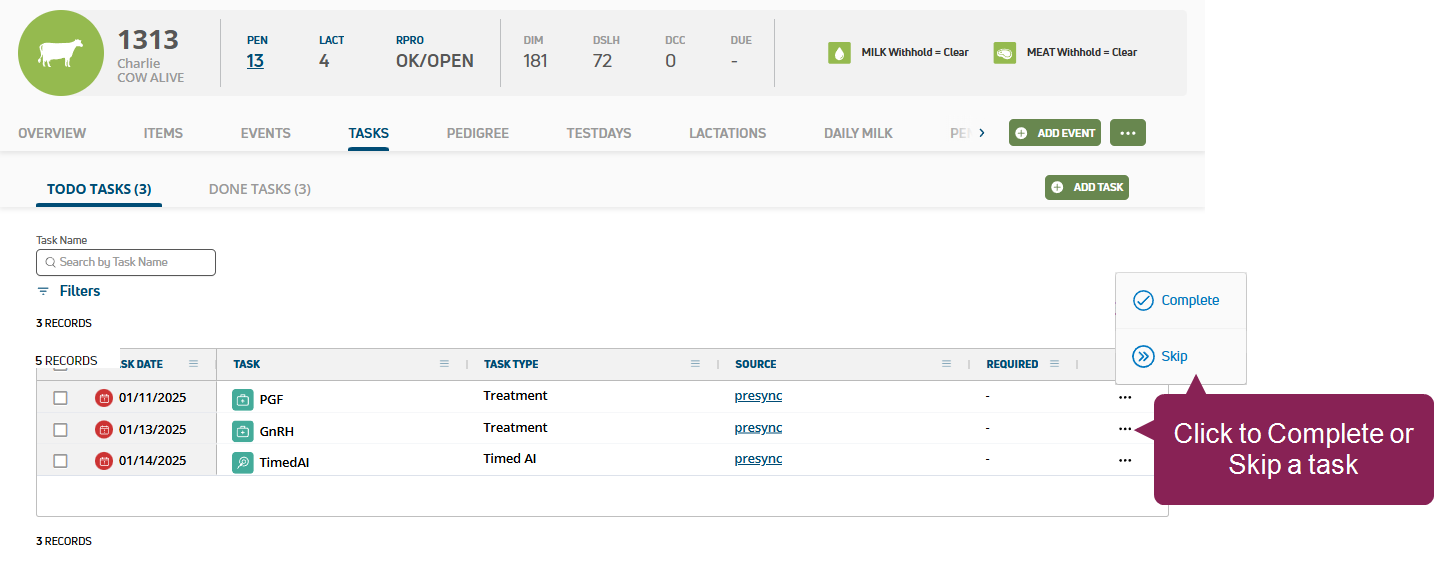
Task: Choose Complete from the popup menu
Action: 1178,301
